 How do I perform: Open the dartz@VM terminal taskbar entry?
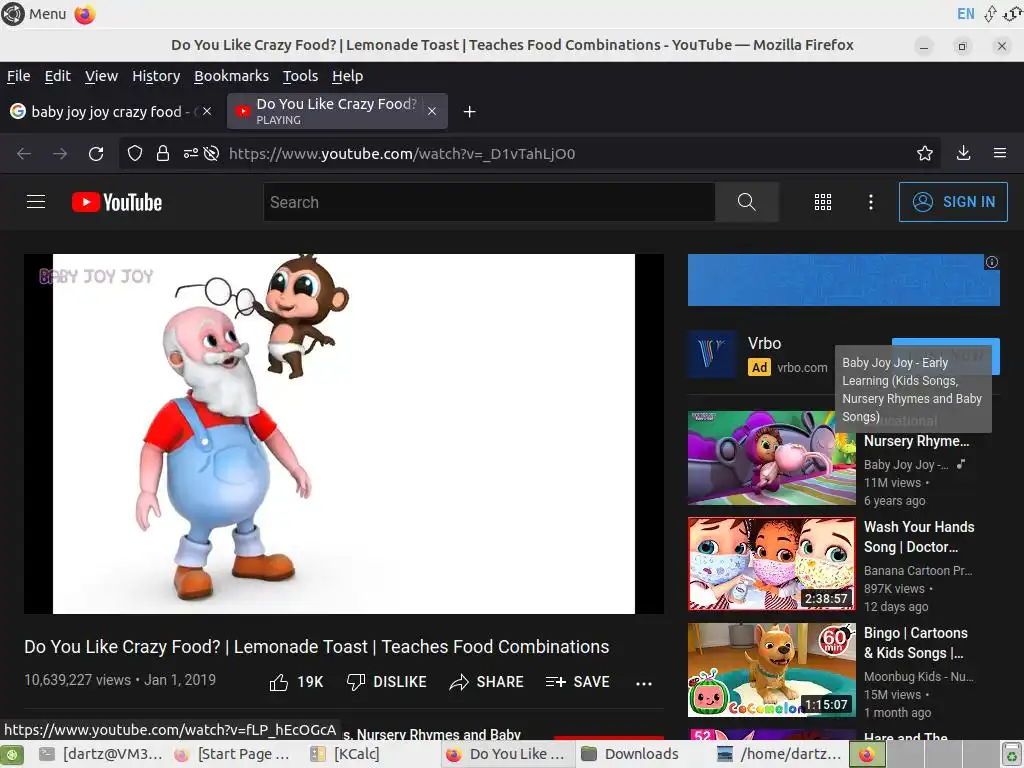click(100, 754)
